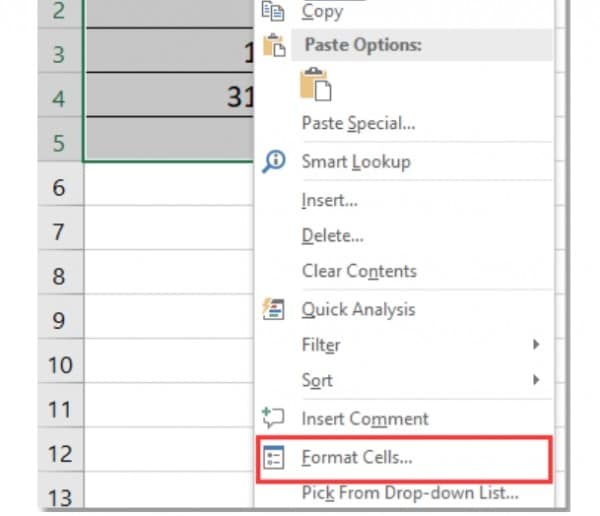Select row header 12
Screen dimensions: 600x516
(61, 450)
